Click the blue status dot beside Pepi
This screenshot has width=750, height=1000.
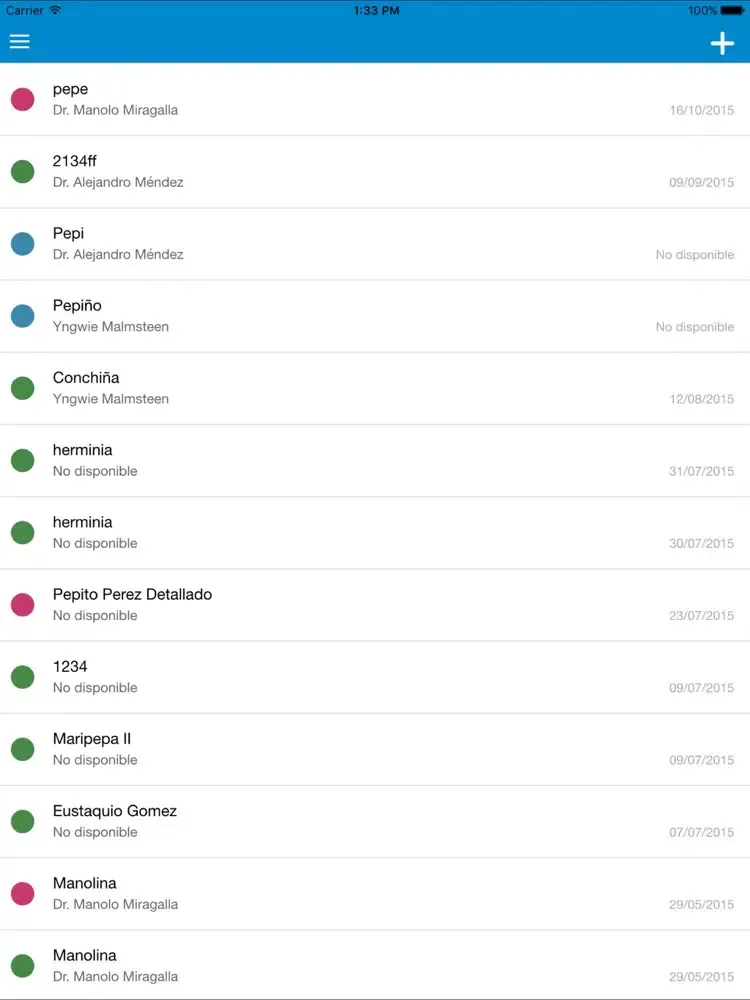pyautogui.click(x=22, y=243)
